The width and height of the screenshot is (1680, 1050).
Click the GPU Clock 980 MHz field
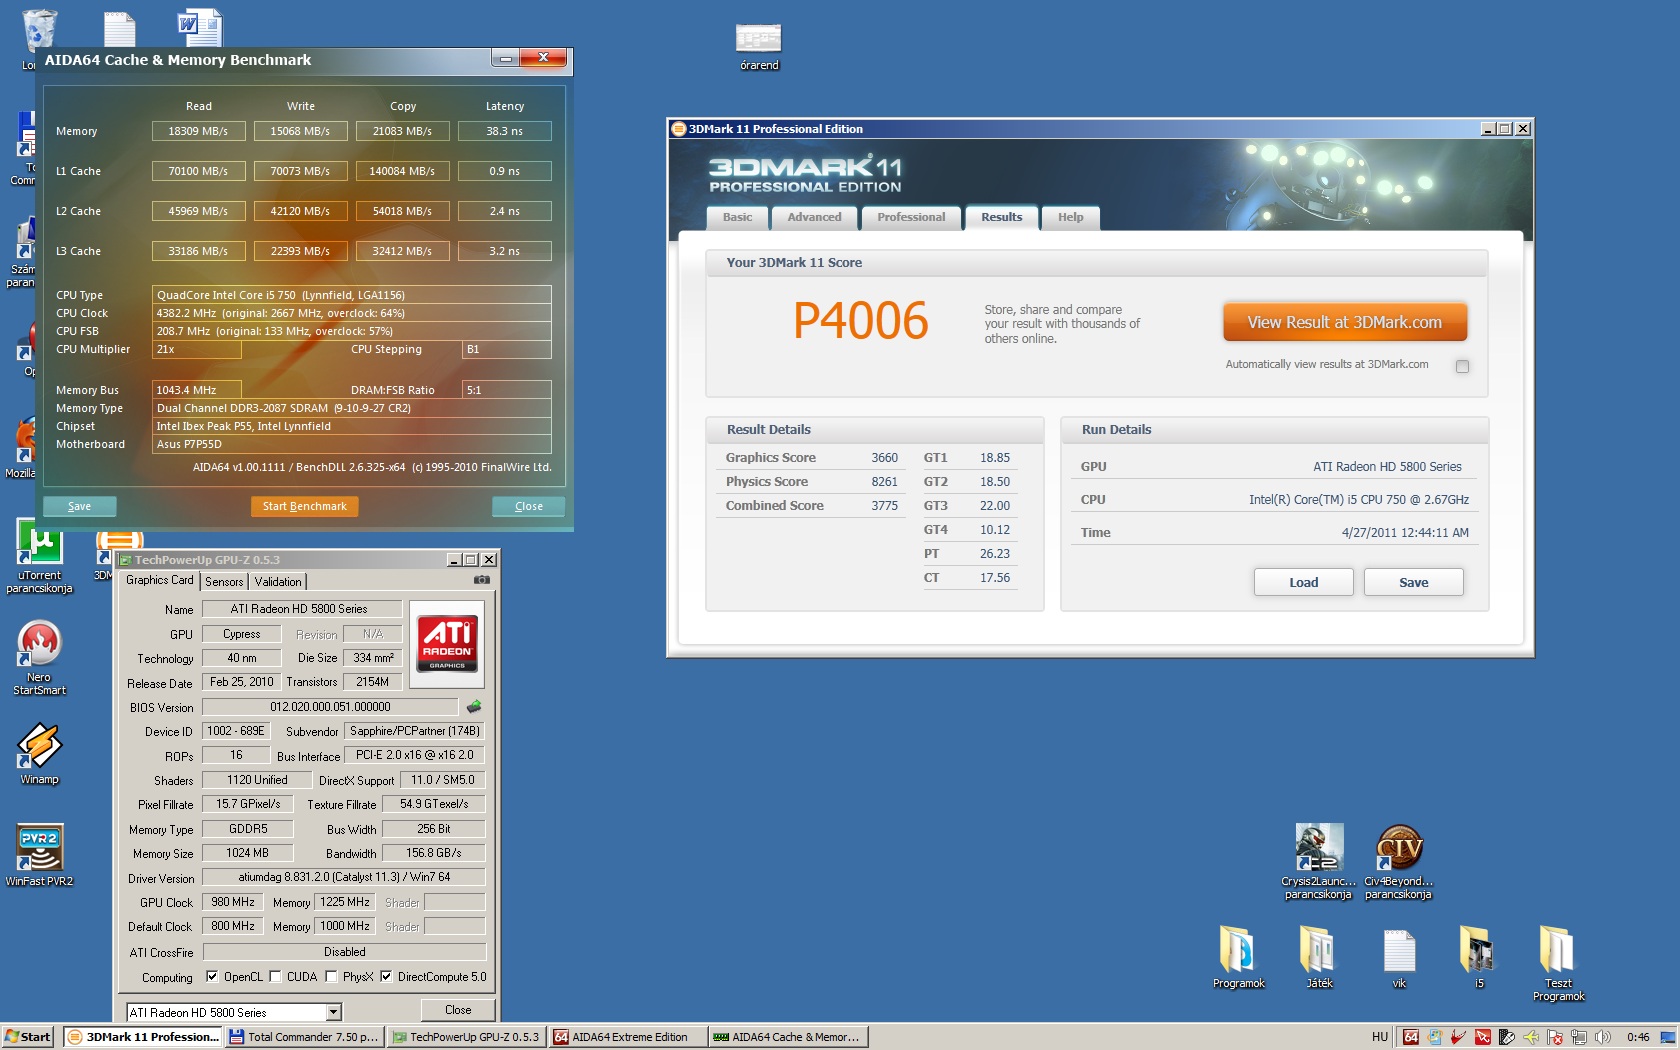tap(233, 902)
